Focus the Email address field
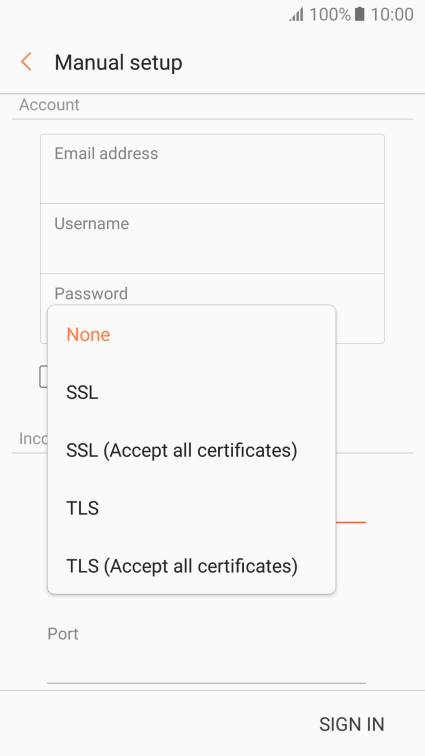 click(x=212, y=169)
